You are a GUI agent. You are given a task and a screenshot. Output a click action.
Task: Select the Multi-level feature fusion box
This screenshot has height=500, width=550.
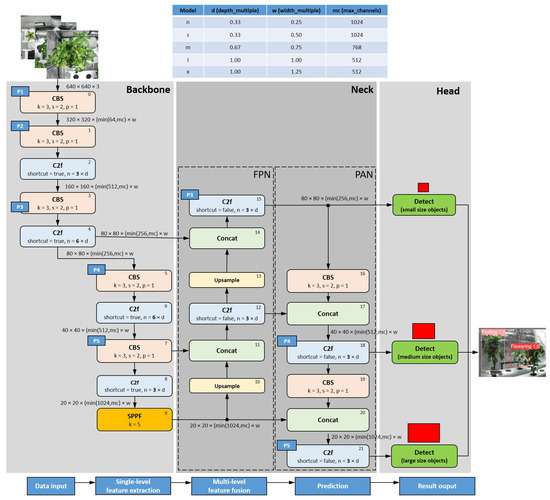point(229,486)
